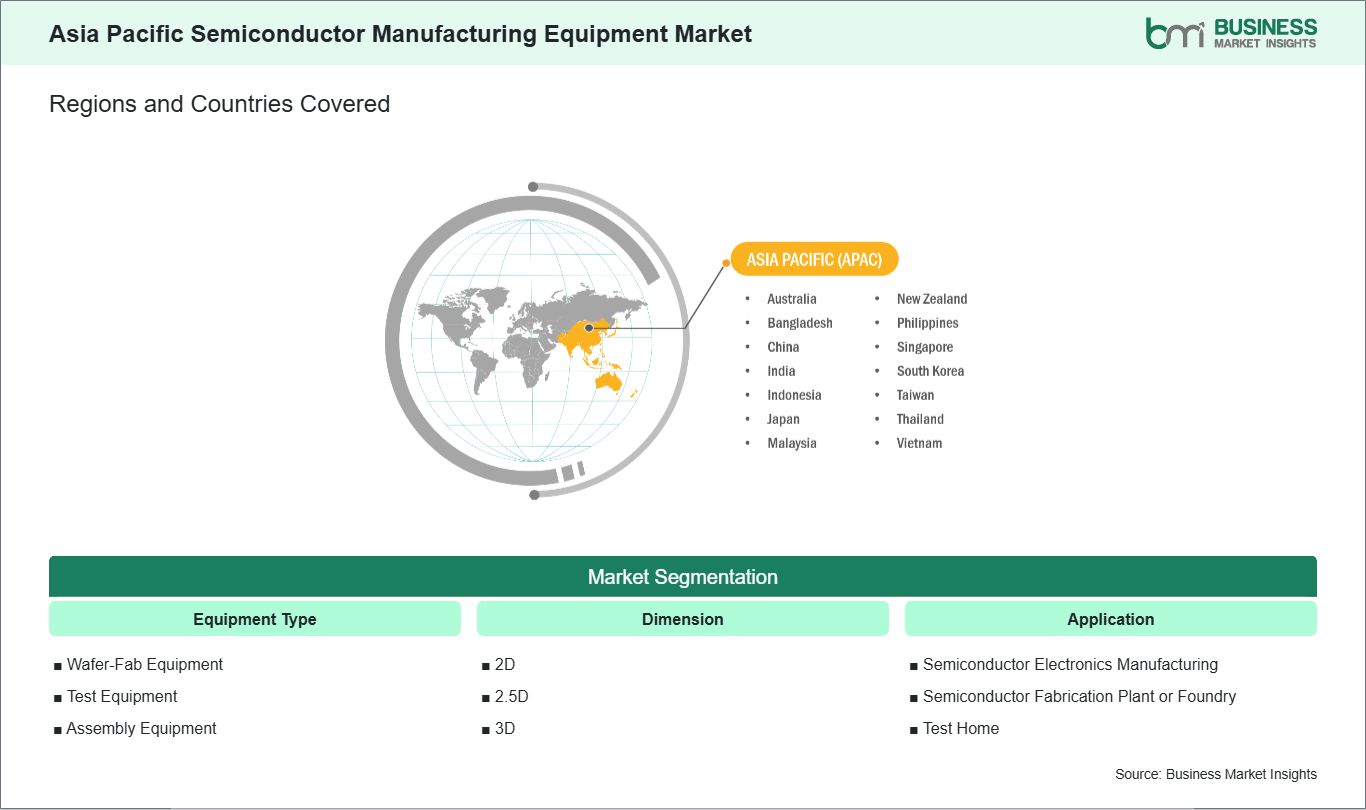The image size is (1366, 810).
Task: Select the Application segment header
Action: [x=1110, y=619]
